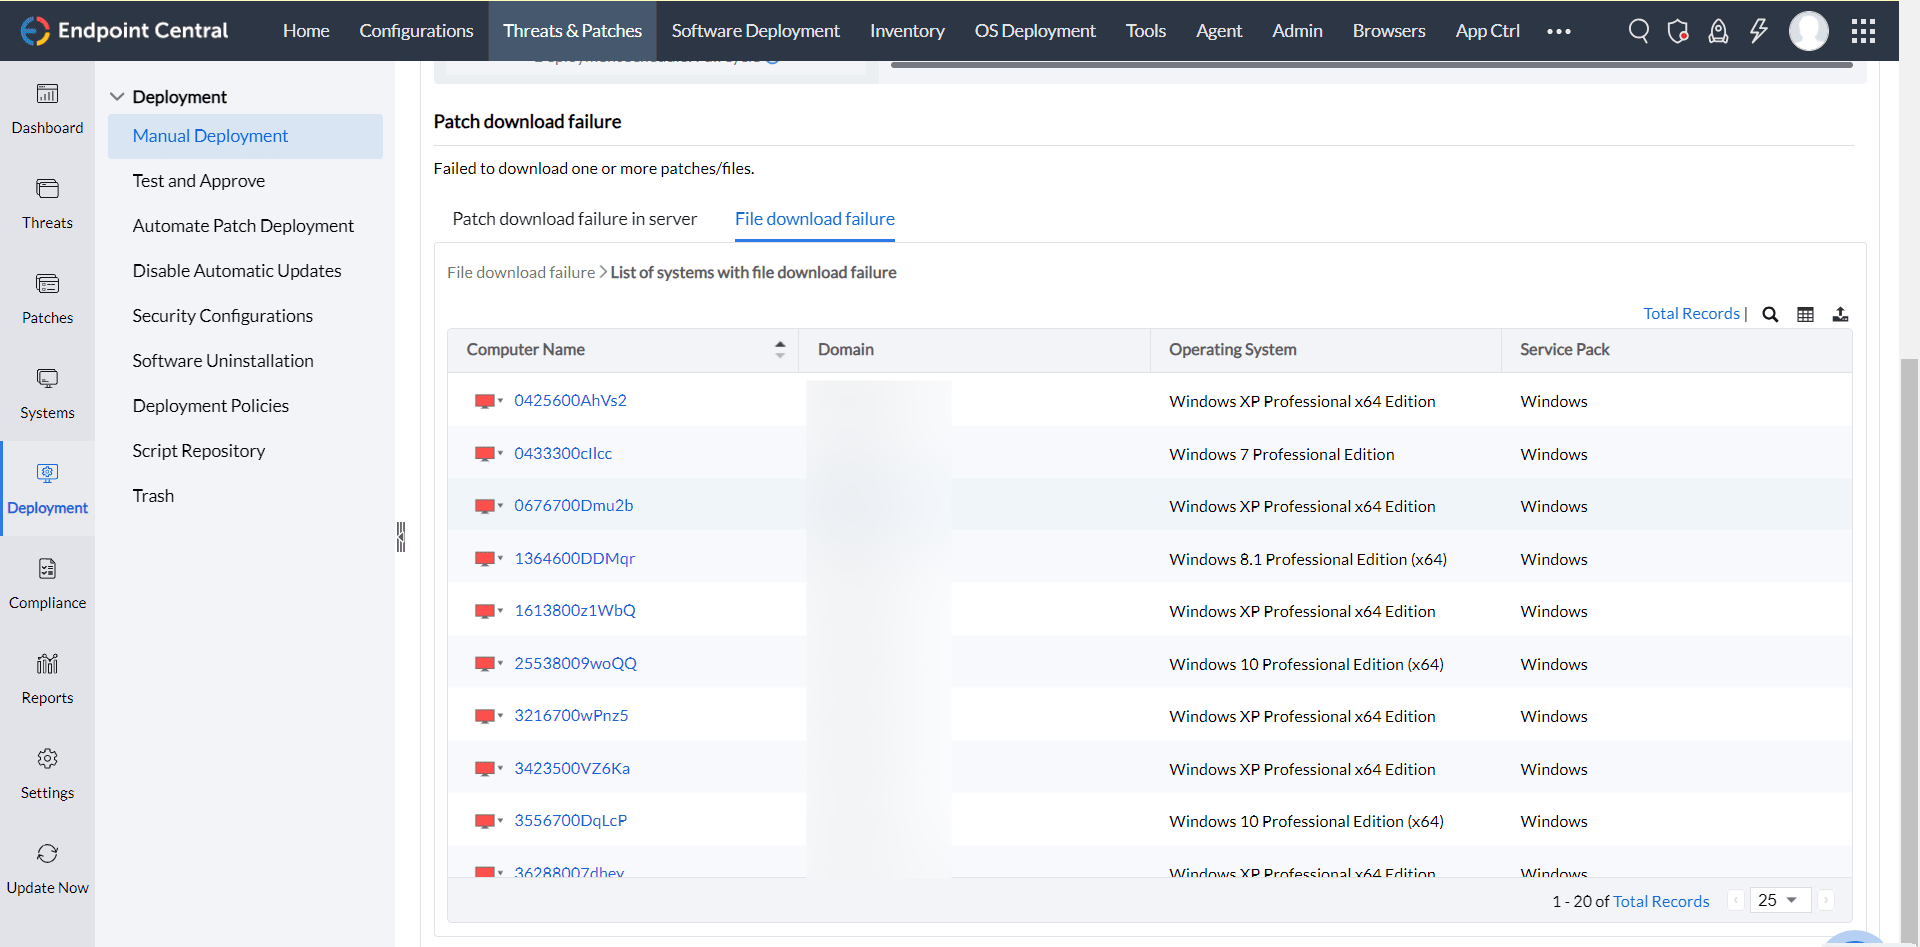Viewport: 1920px width, 947px height.
Task: Click the table search magnifier icon
Action: coord(1770,314)
